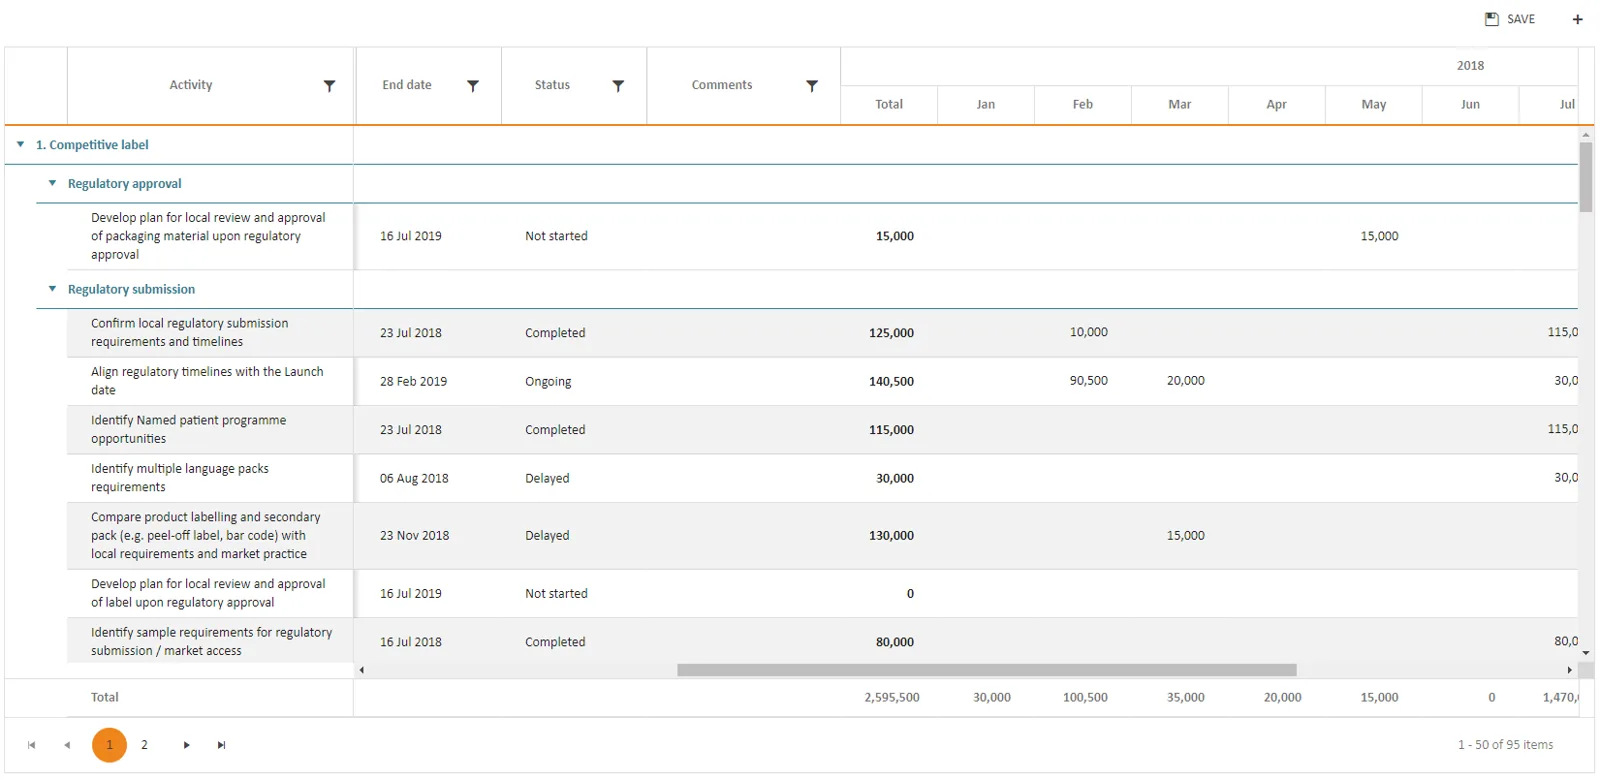Go to the previous page
Image resolution: width=1600 pixels, height=780 pixels.
click(x=67, y=745)
